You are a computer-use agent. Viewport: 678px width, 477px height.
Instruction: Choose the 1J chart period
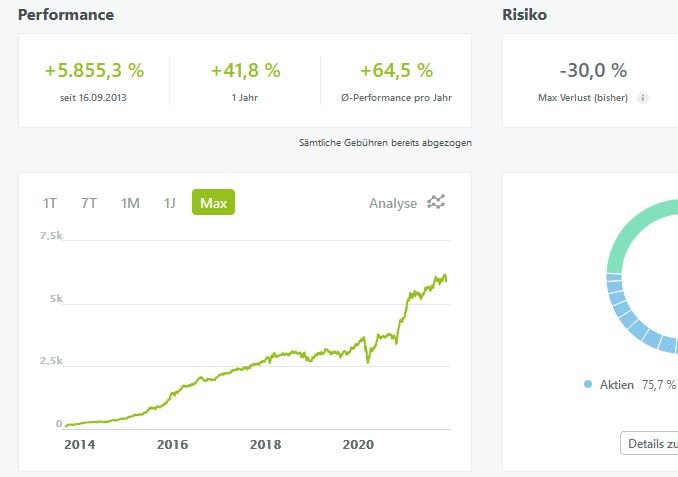170,203
